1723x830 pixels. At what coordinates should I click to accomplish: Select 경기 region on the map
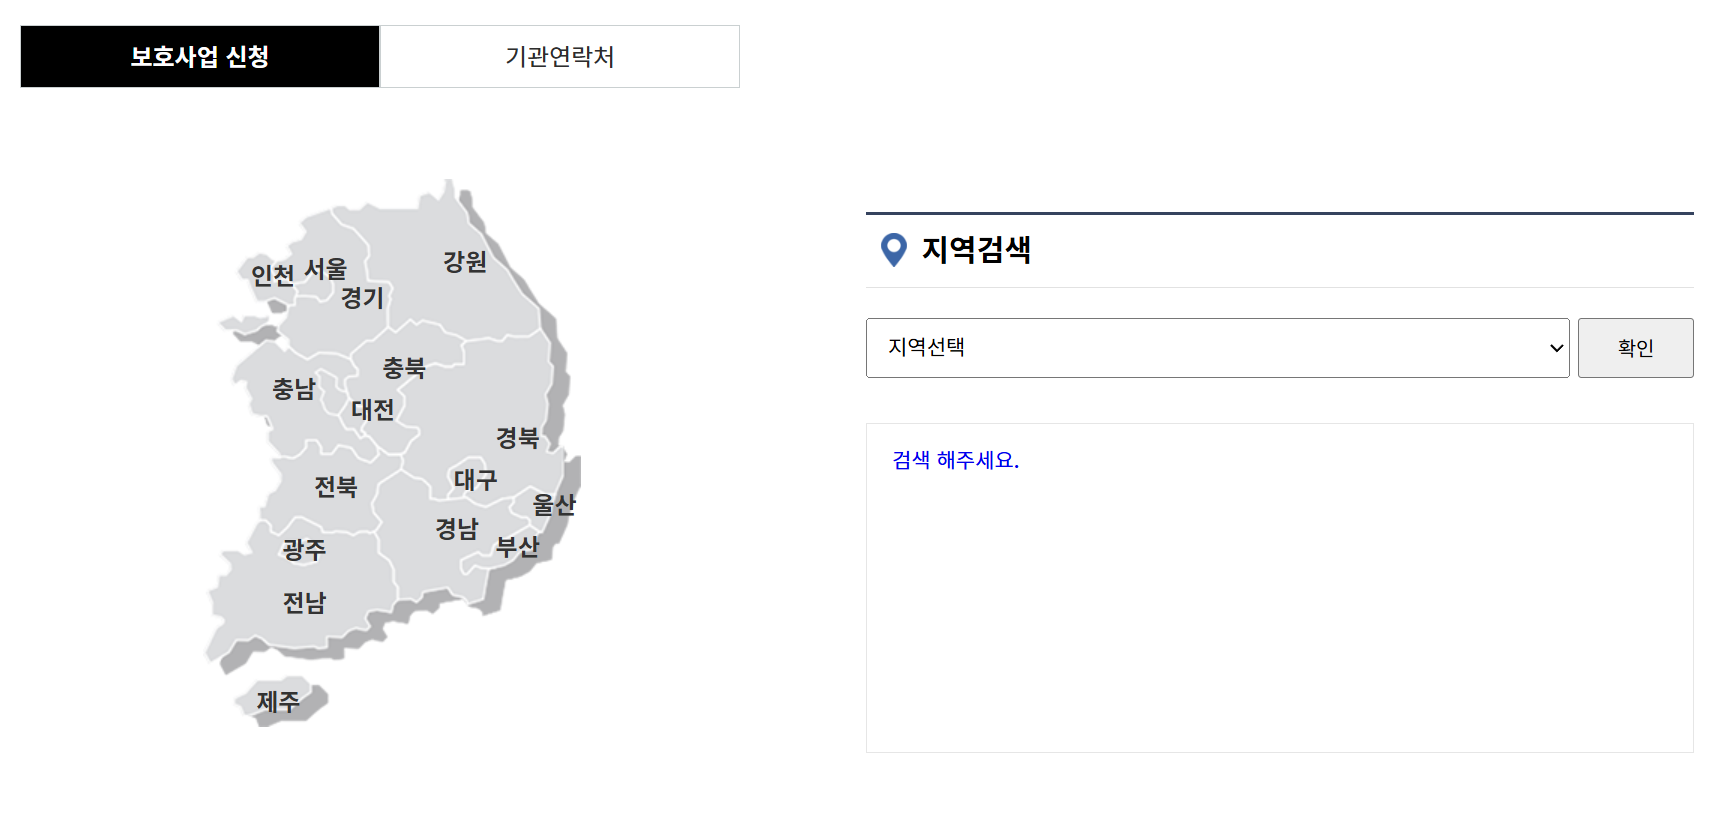(x=362, y=298)
